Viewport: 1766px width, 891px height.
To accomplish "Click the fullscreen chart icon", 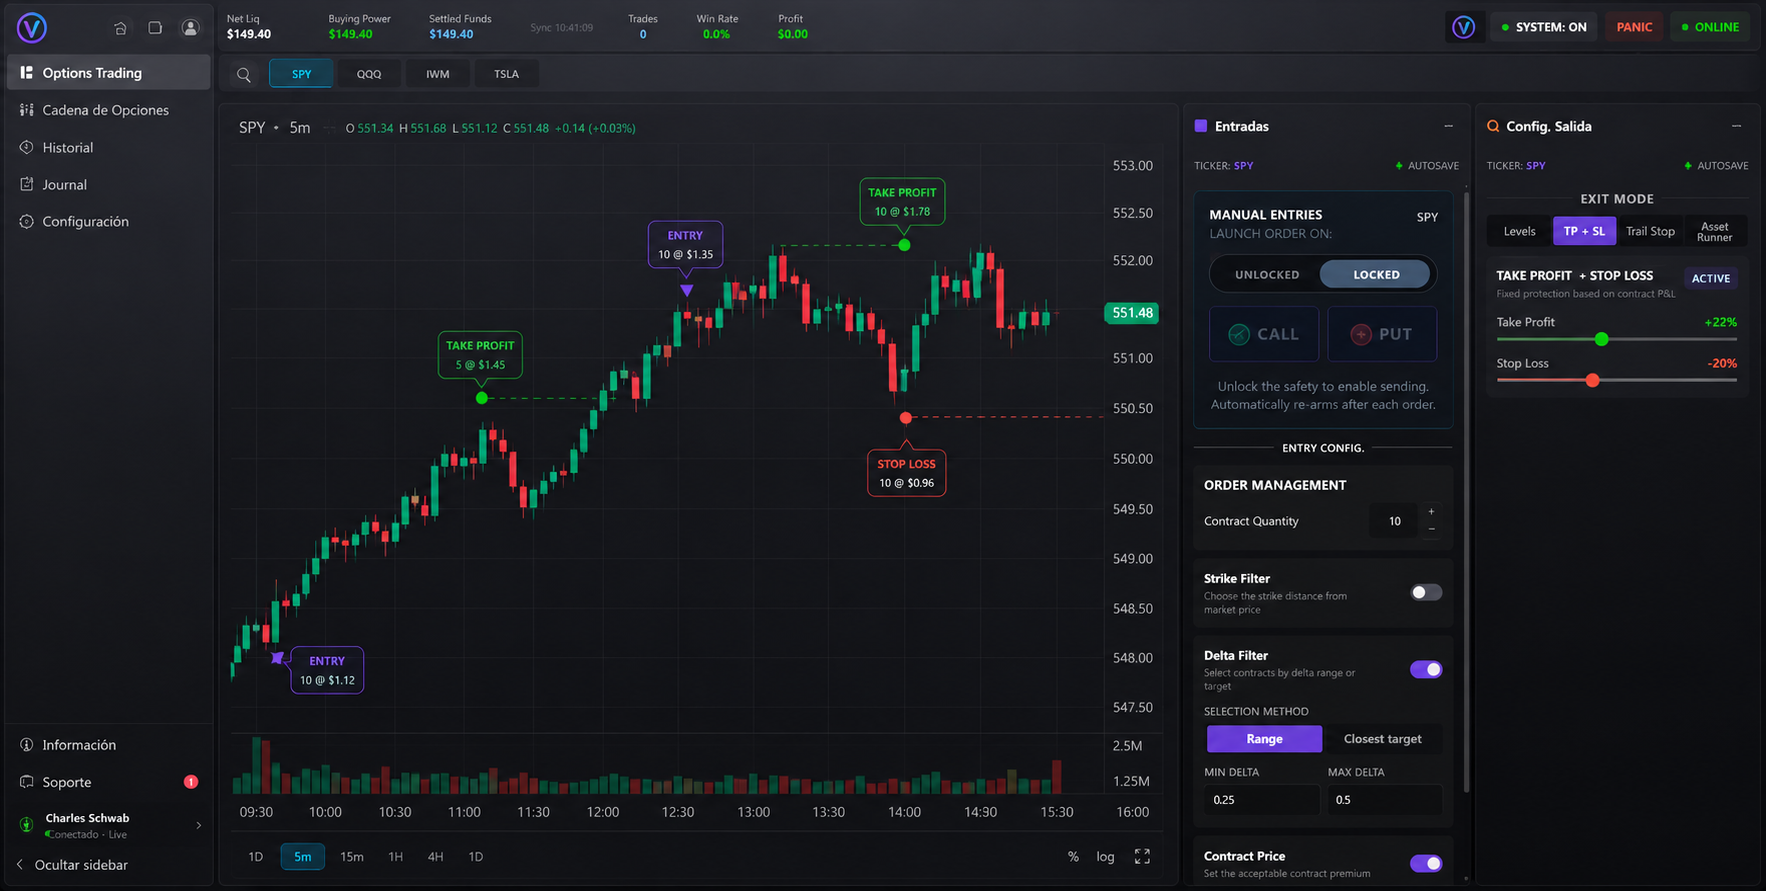I will (x=1142, y=856).
